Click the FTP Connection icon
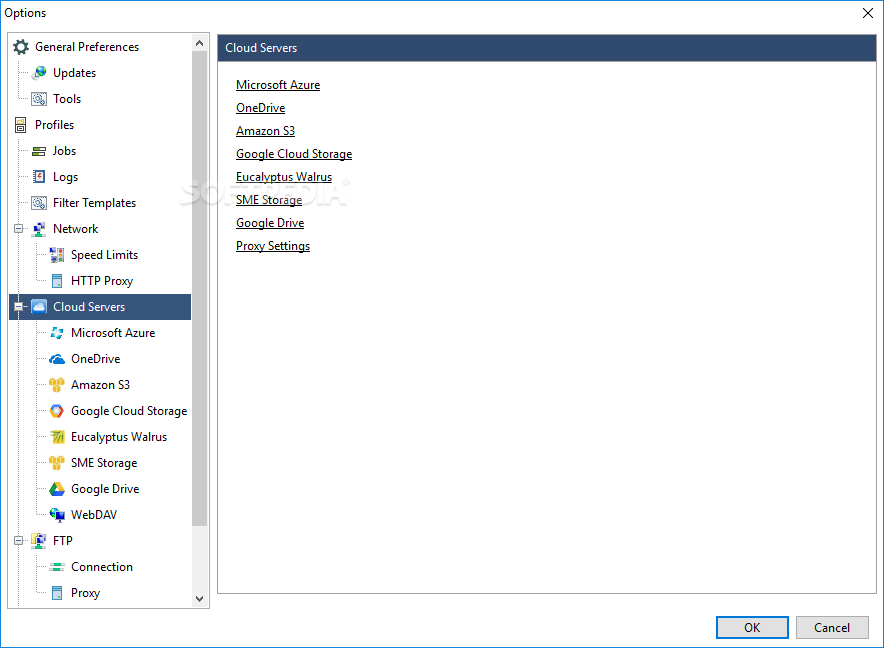Image resolution: width=884 pixels, height=648 pixels. coord(57,567)
